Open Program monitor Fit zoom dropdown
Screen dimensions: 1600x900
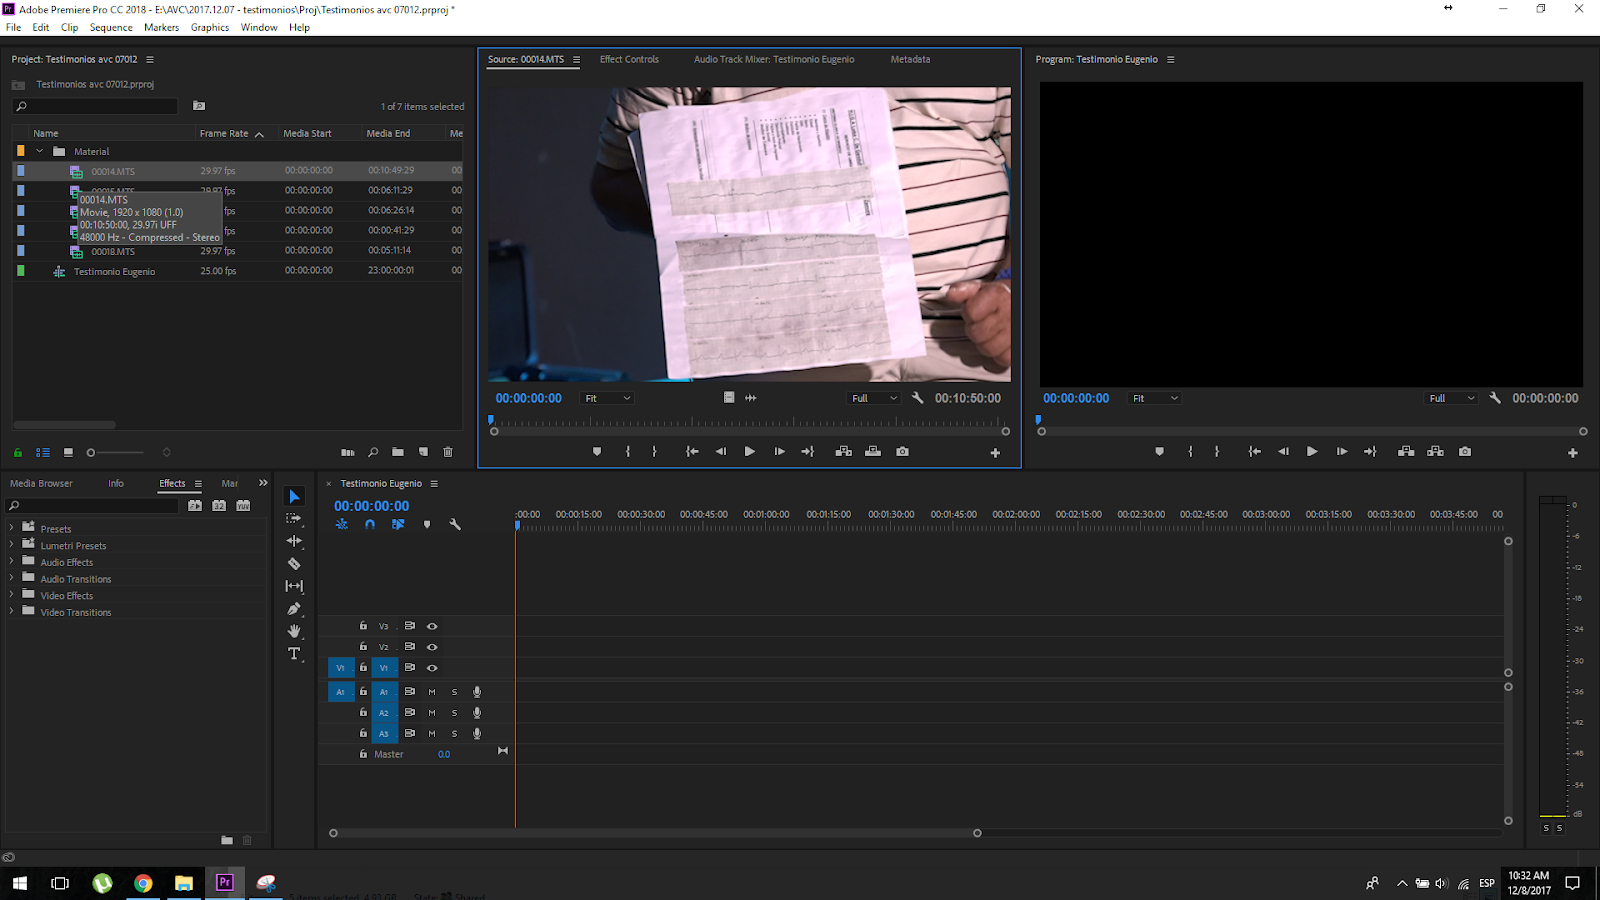tap(1155, 398)
